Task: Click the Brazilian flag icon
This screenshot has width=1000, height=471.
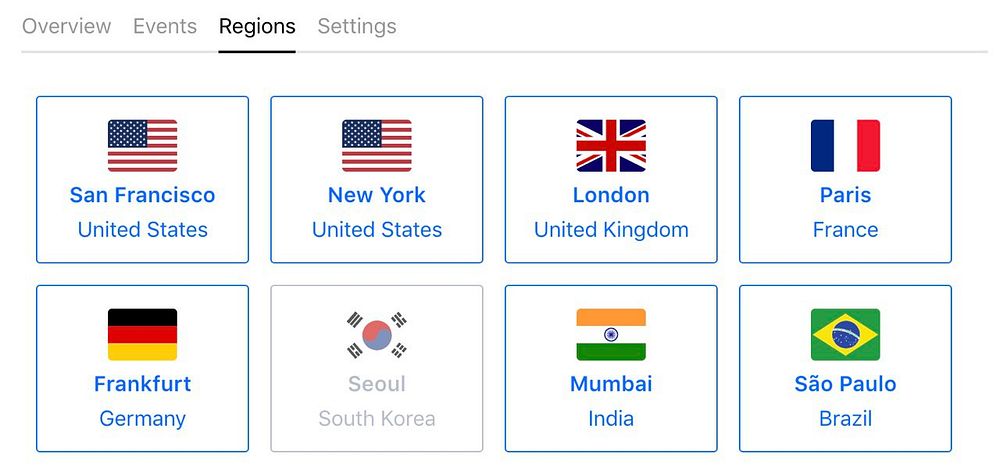Action: (x=845, y=334)
